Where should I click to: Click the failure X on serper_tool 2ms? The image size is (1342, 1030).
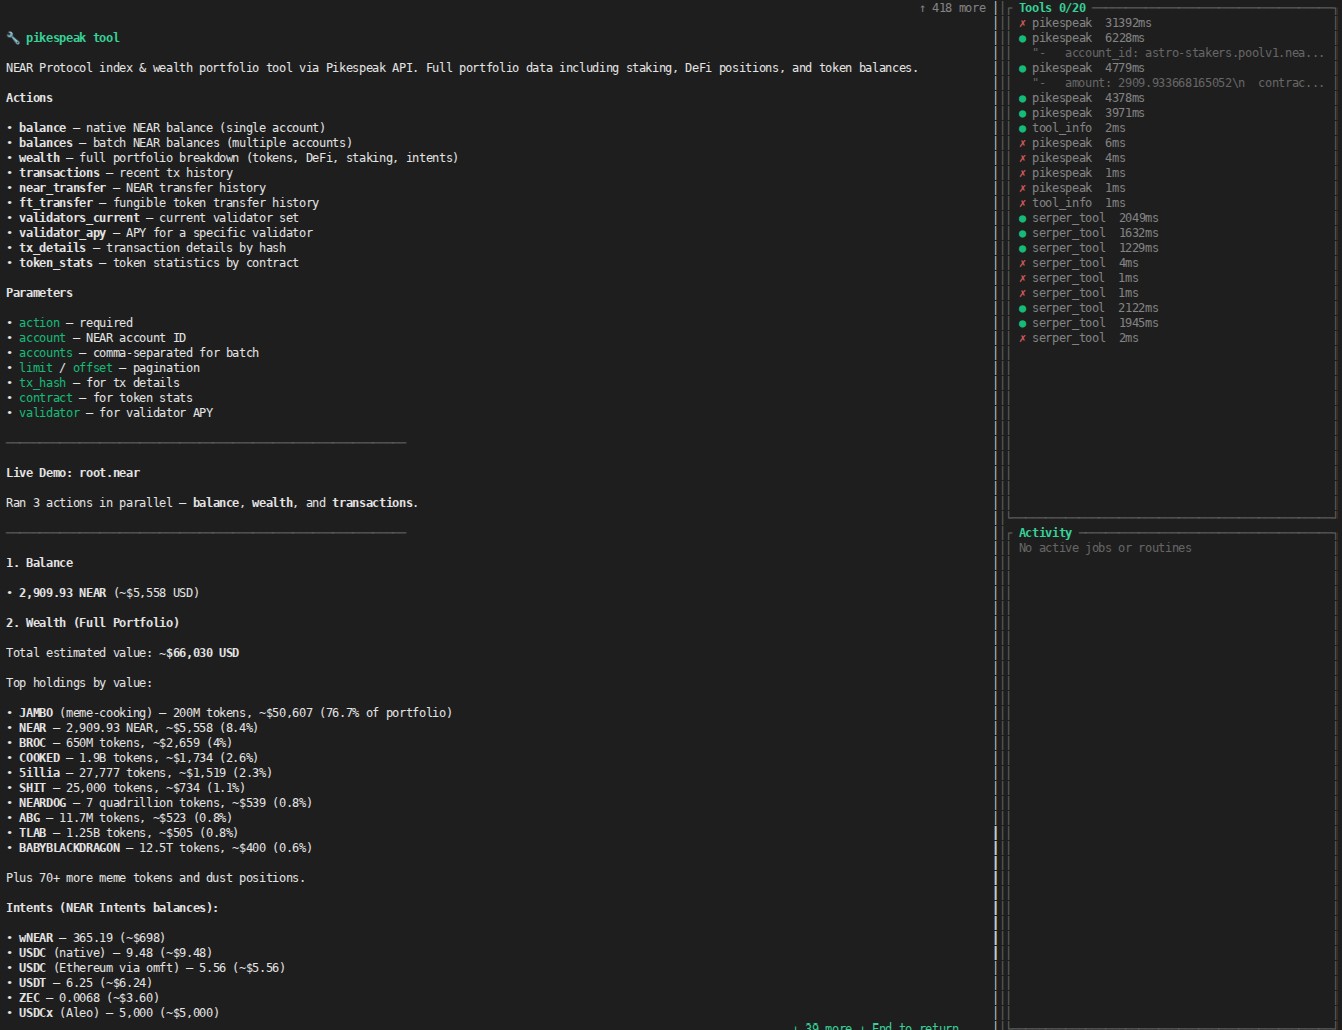[x=1022, y=338]
